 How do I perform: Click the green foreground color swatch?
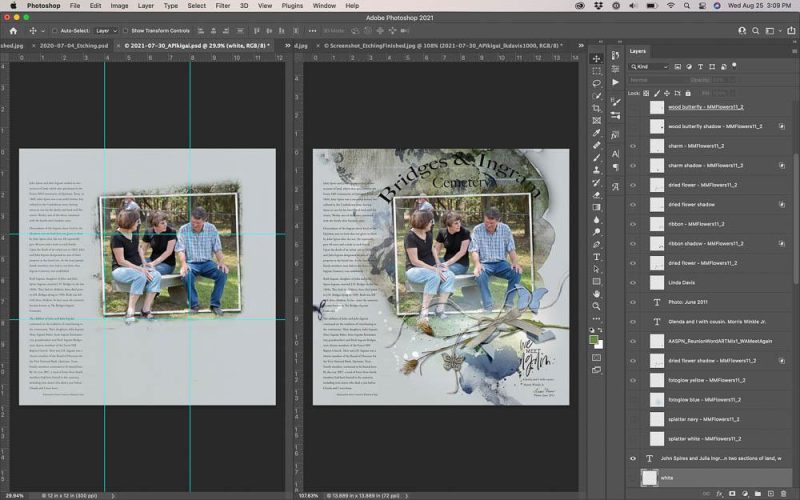tap(593, 340)
